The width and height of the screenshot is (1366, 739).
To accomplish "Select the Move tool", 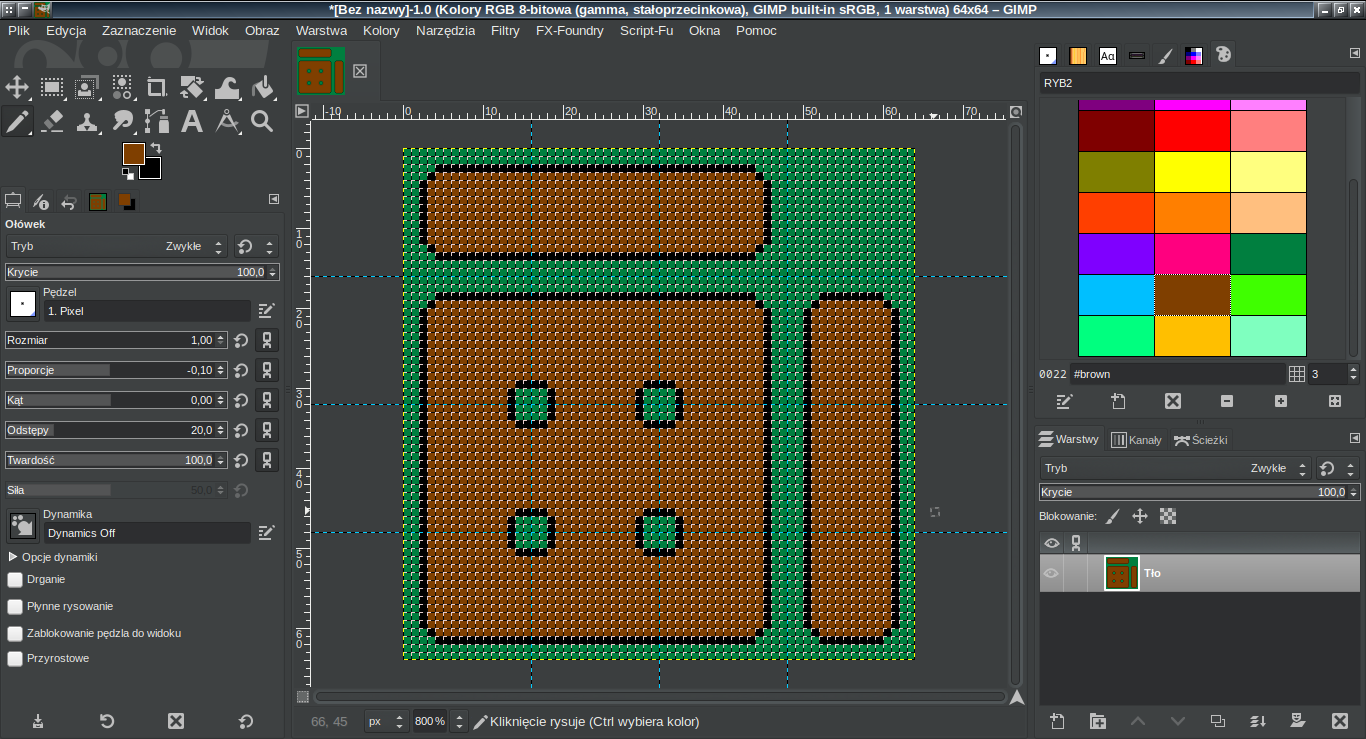I will (x=18, y=87).
